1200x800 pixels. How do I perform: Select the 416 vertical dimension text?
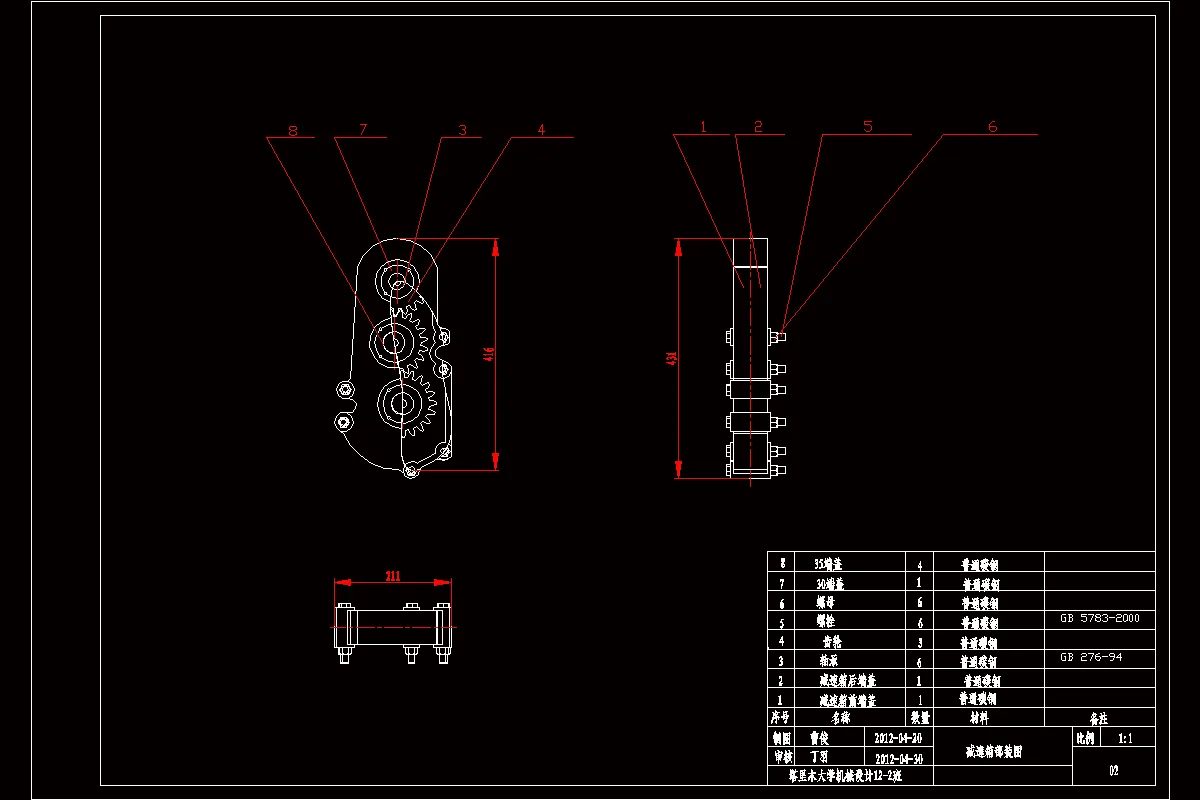click(x=488, y=356)
